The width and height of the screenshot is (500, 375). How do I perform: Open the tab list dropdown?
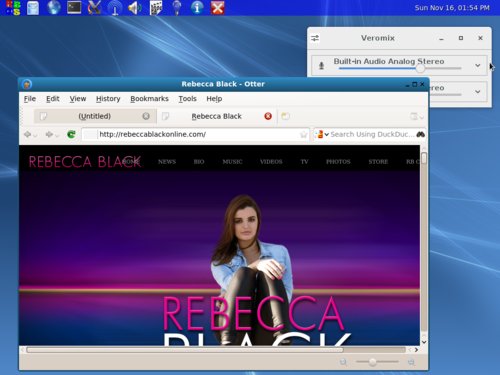click(417, 116)
